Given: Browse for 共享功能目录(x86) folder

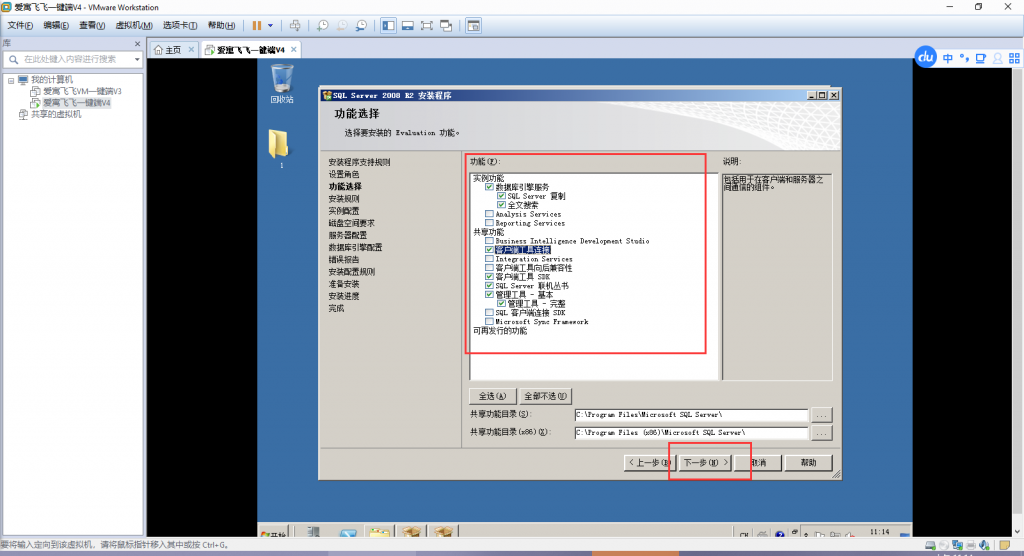Looking at the screenshot, I should tap(822, 433).
